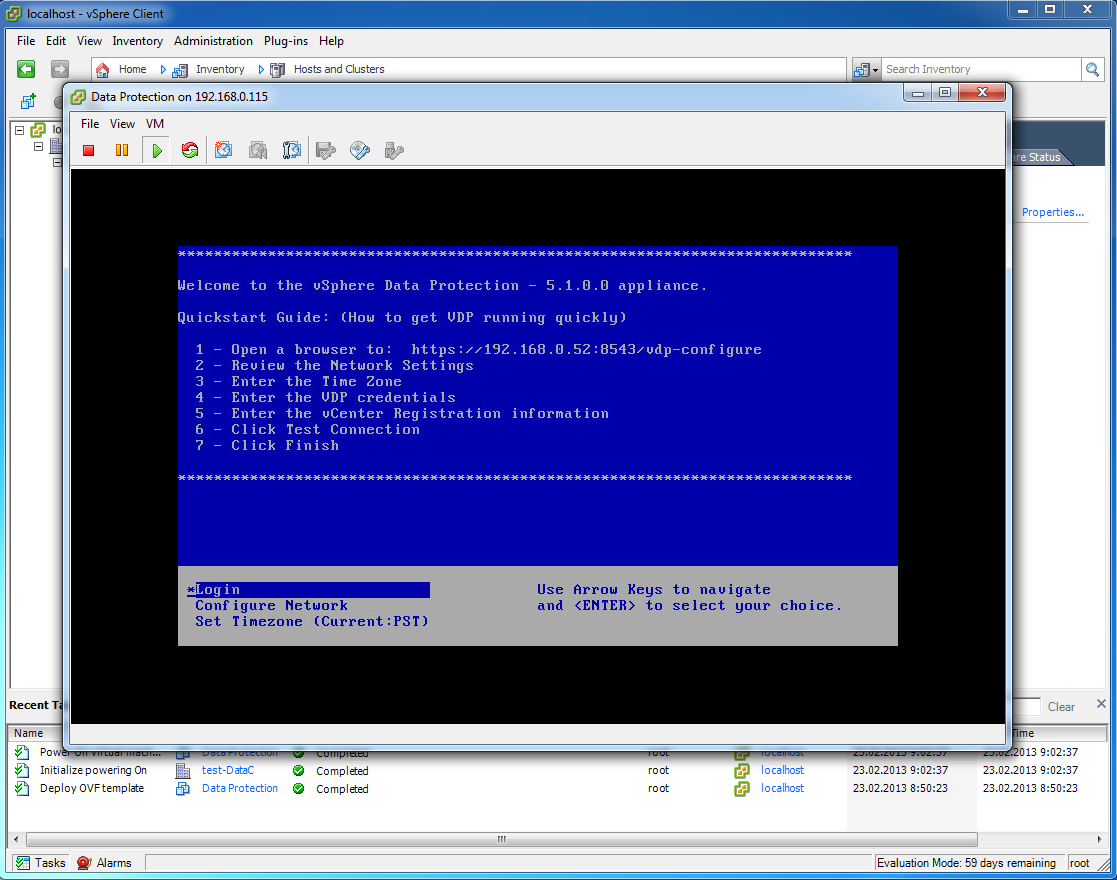Image resolution: width=1117 pixels, height=880 pixels.
Task: Open the Inventory menu
Action: tap(137, 41)
